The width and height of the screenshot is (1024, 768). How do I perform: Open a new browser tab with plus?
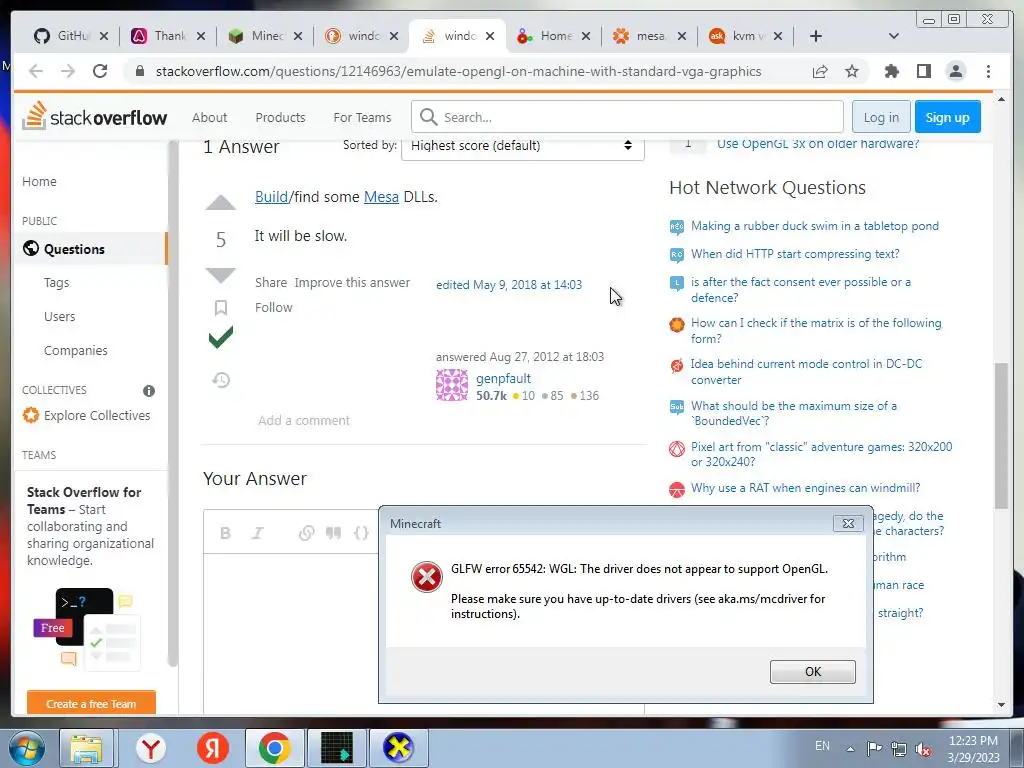pos(816,36)
